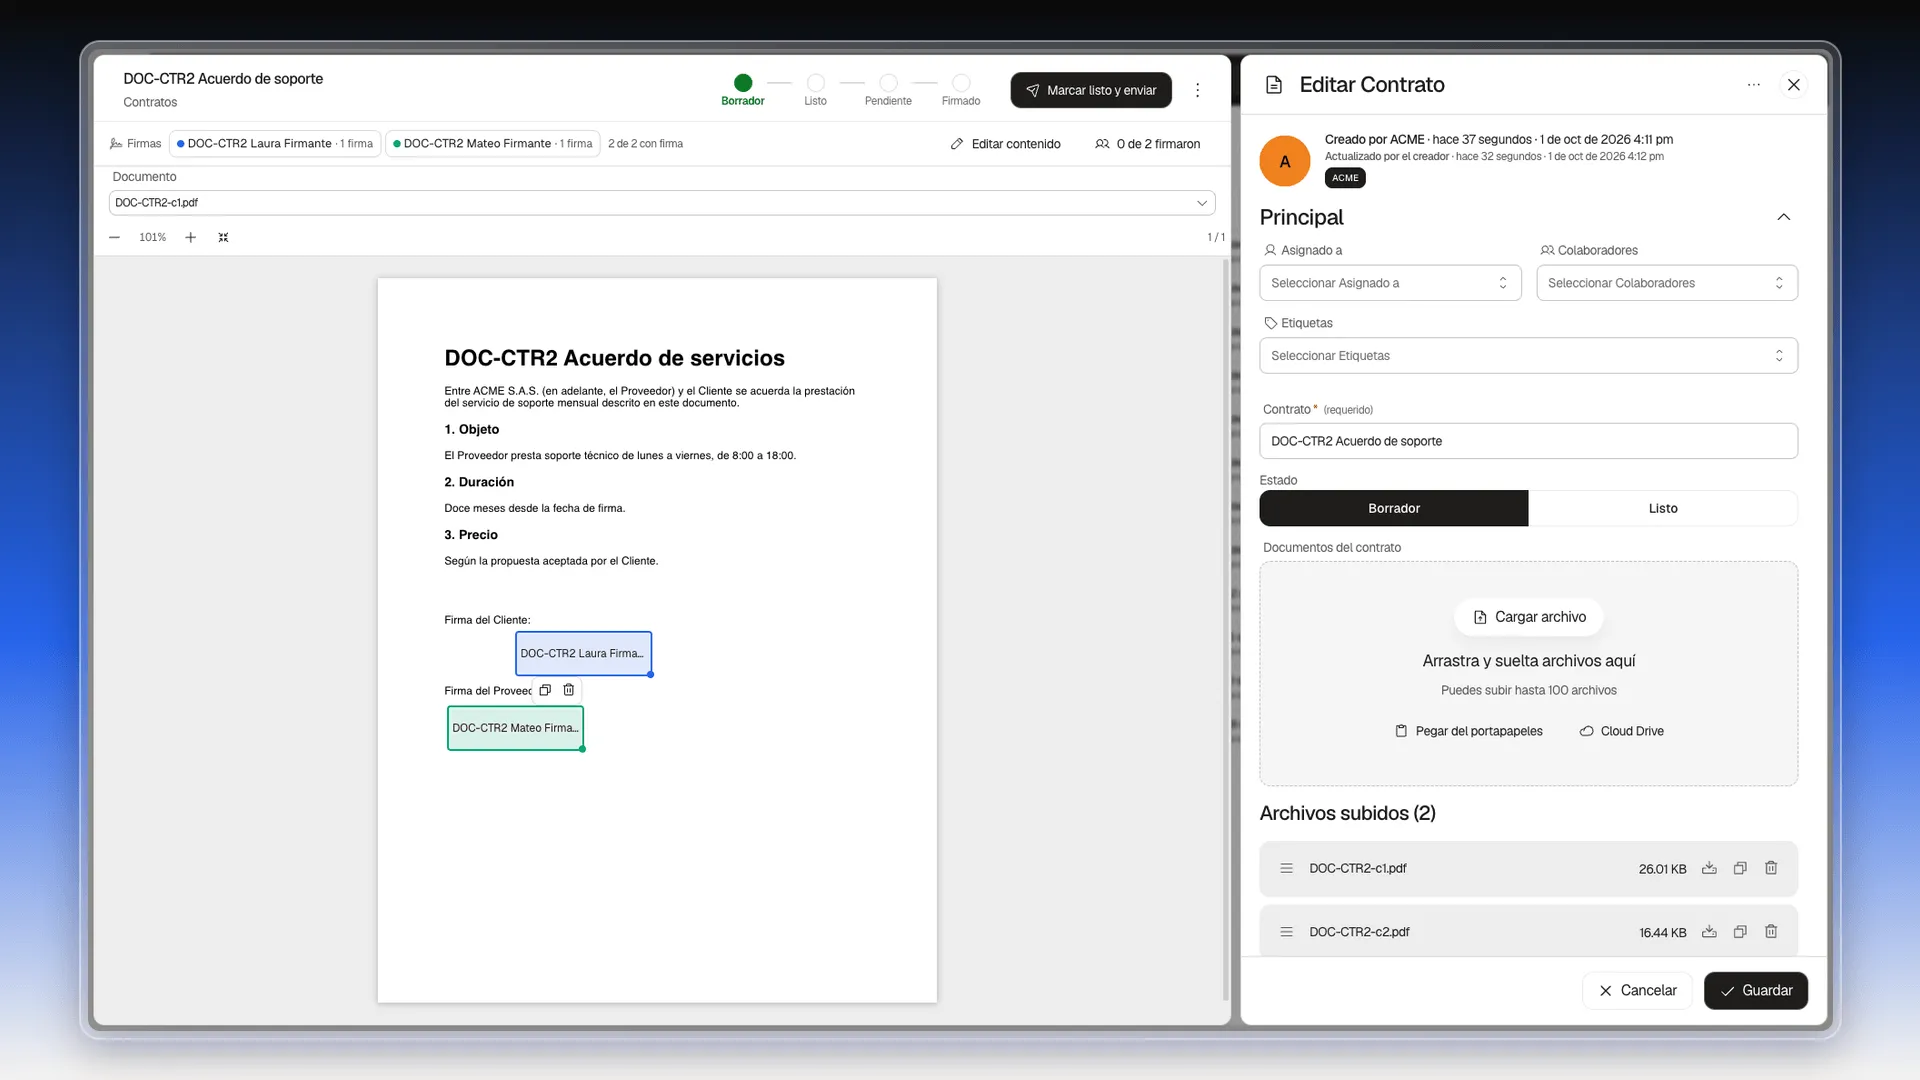Open the Seleccionar Etiquetas dropdown
This screenshot has height=1080, width=1920.
point(1528,356)
